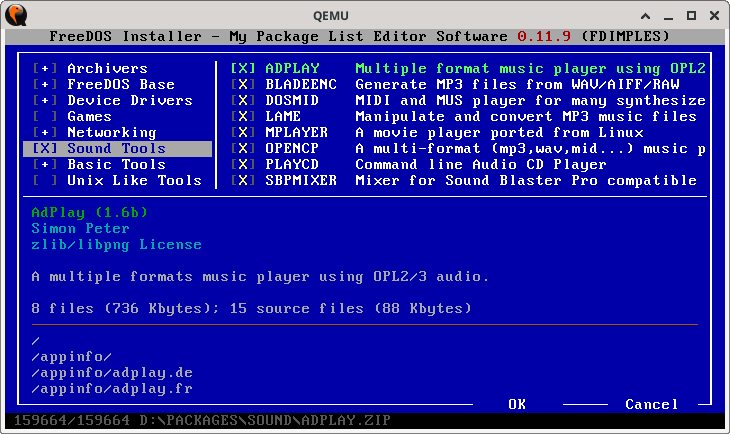
Task: Select the OPENCP package name
Action: click(x=292, y=148)
